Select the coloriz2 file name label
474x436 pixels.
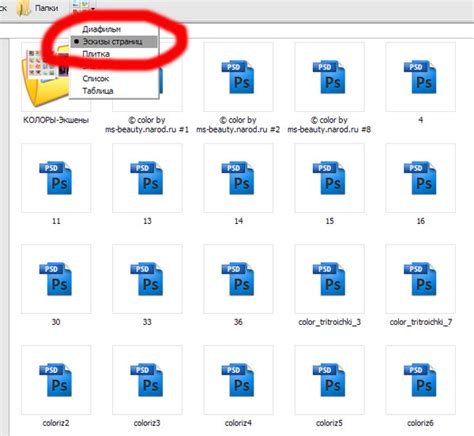tap(56, 423)
